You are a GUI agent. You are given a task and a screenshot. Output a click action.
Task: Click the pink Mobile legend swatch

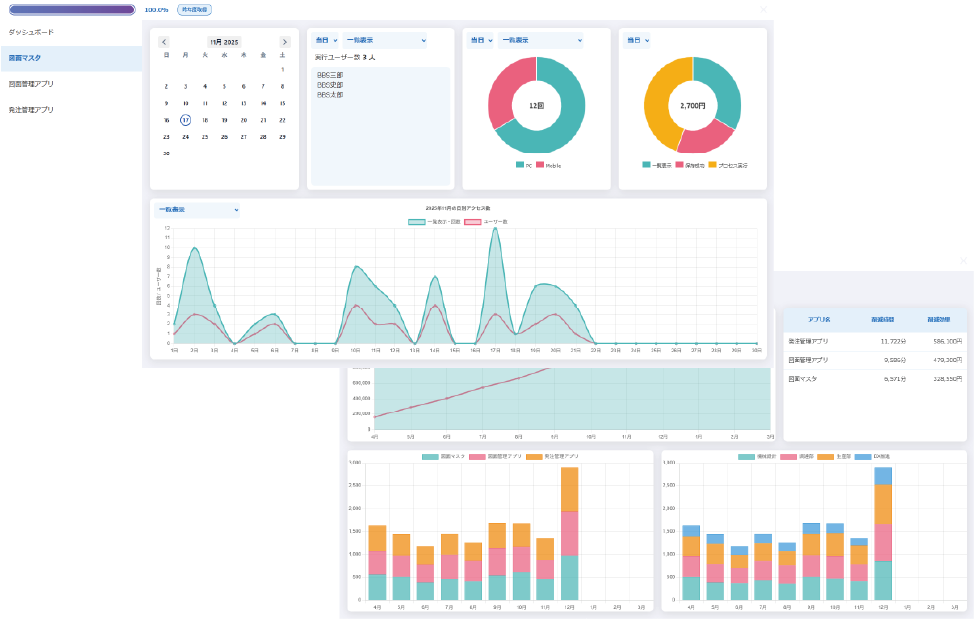point(539,165)
